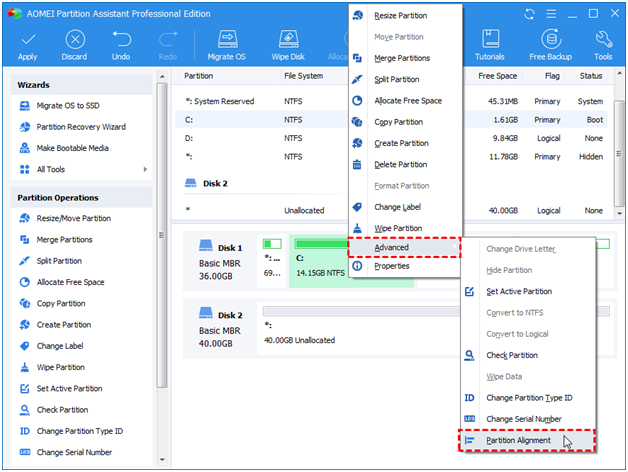Sort by the Flag column header
This screenshot has height=472, width=628.
(552, 76)
